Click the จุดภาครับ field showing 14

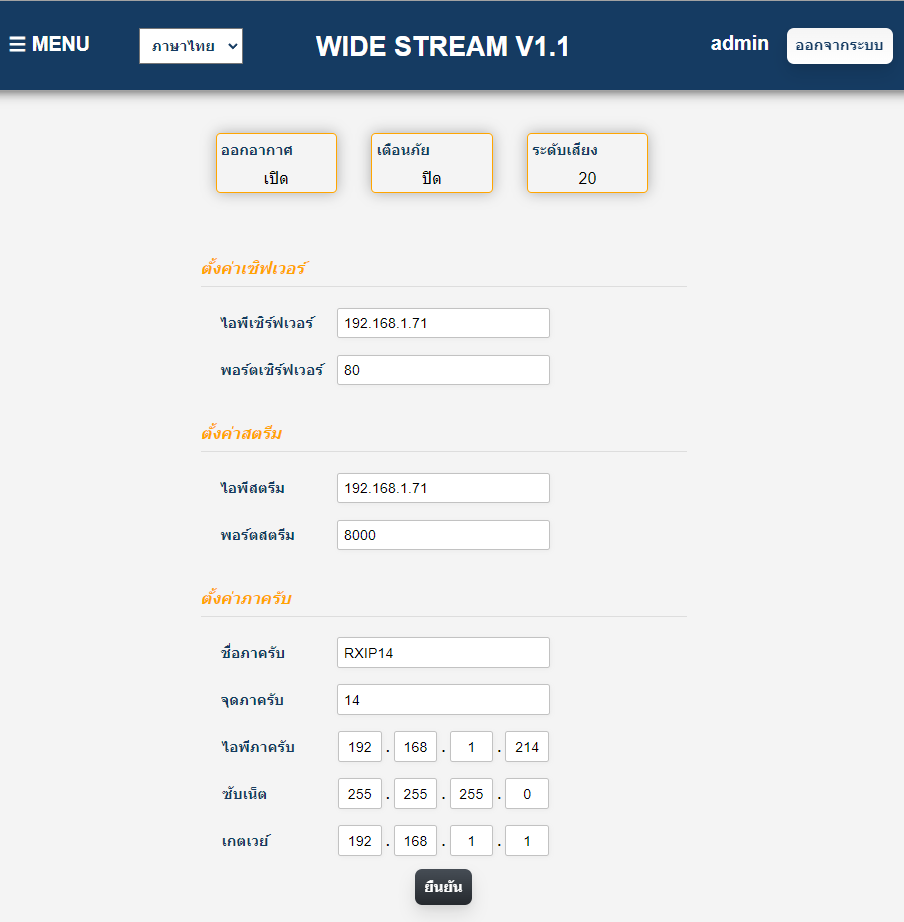(x=443, y=700)
